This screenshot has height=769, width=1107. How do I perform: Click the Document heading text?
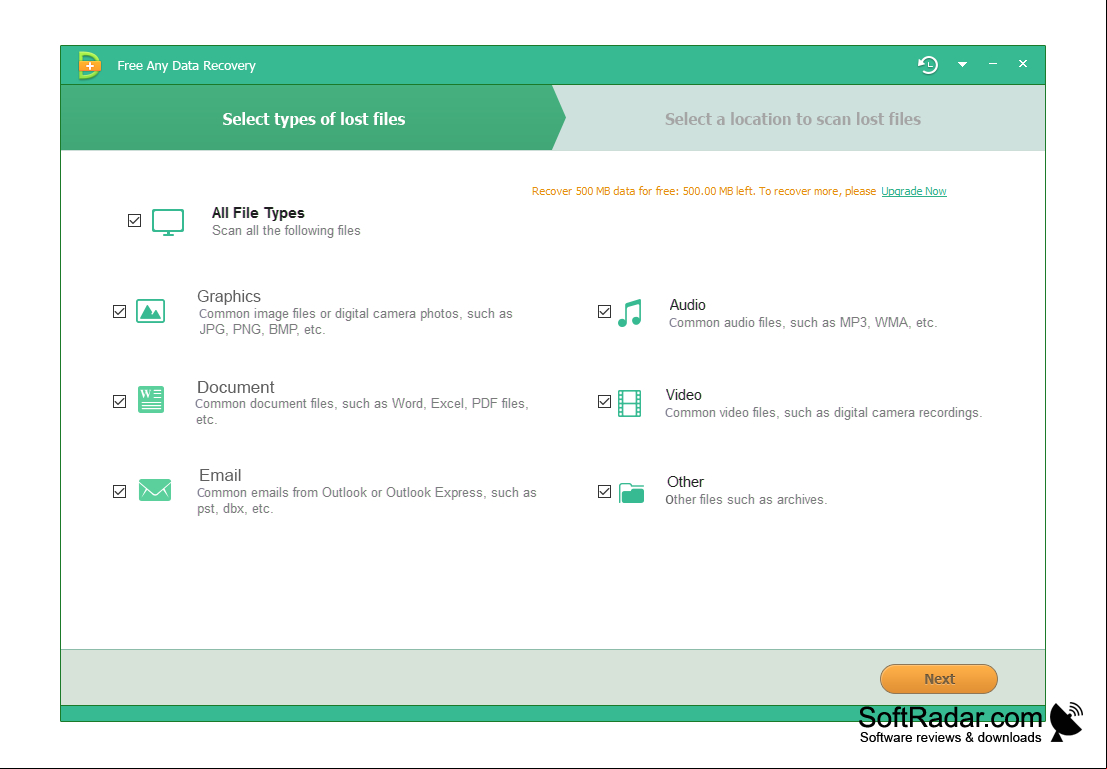point(236,387)
